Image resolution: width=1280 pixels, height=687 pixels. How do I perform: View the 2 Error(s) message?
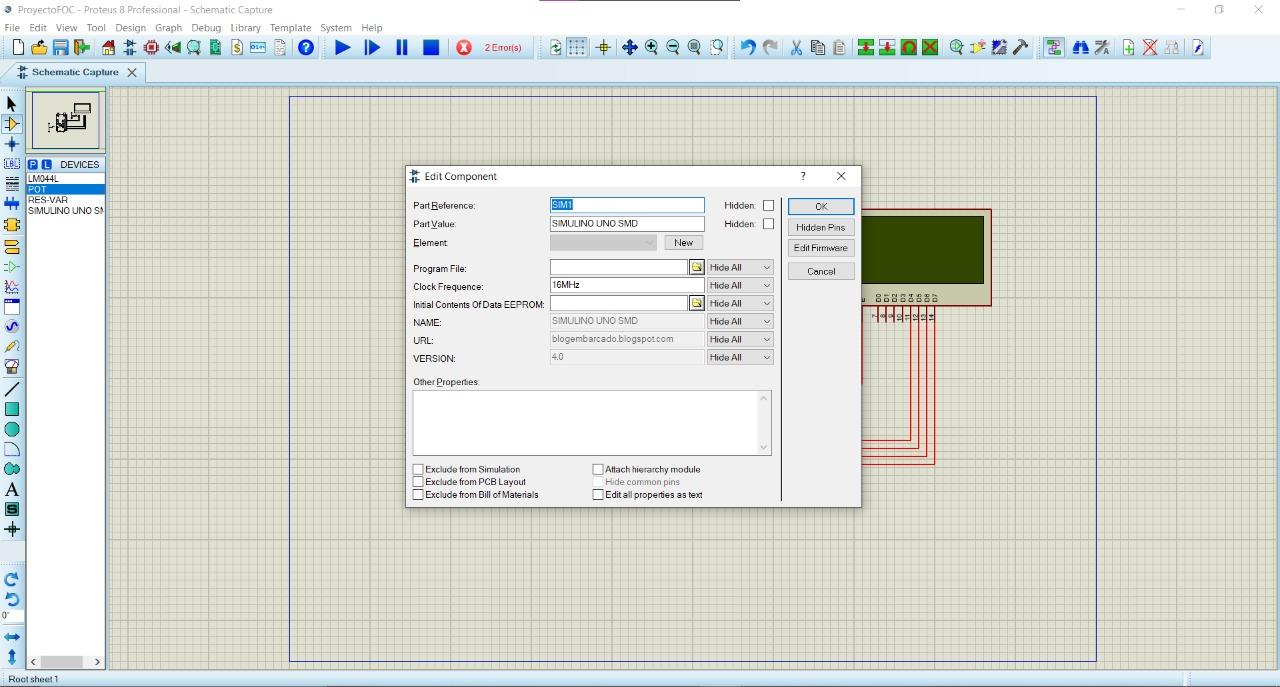tap(503, 47)
